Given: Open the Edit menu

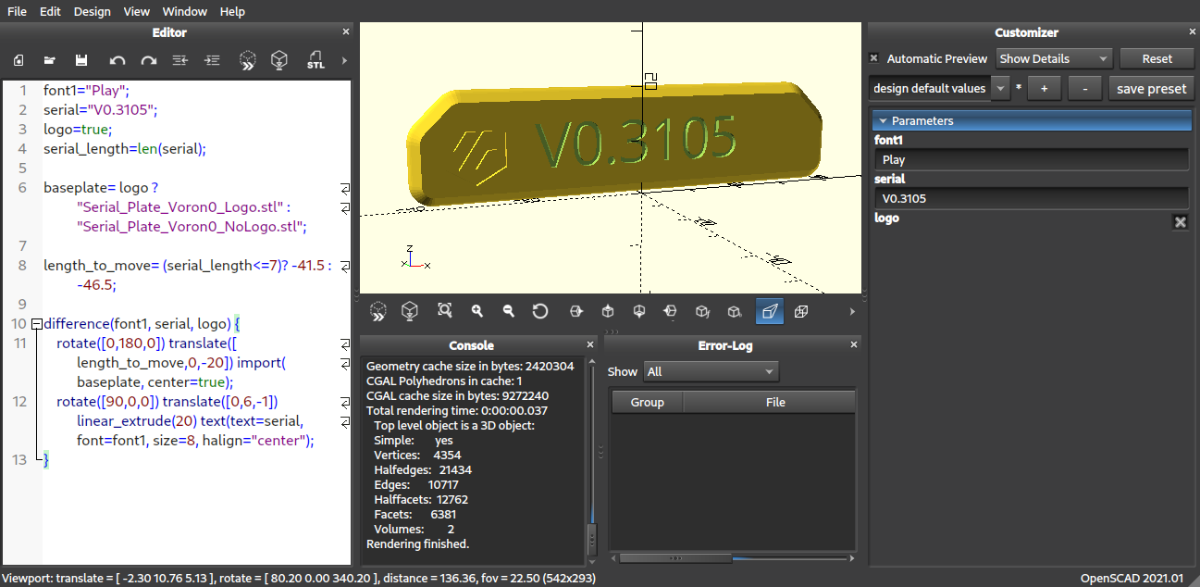Looking at the screenshot, I should (50, 11).
